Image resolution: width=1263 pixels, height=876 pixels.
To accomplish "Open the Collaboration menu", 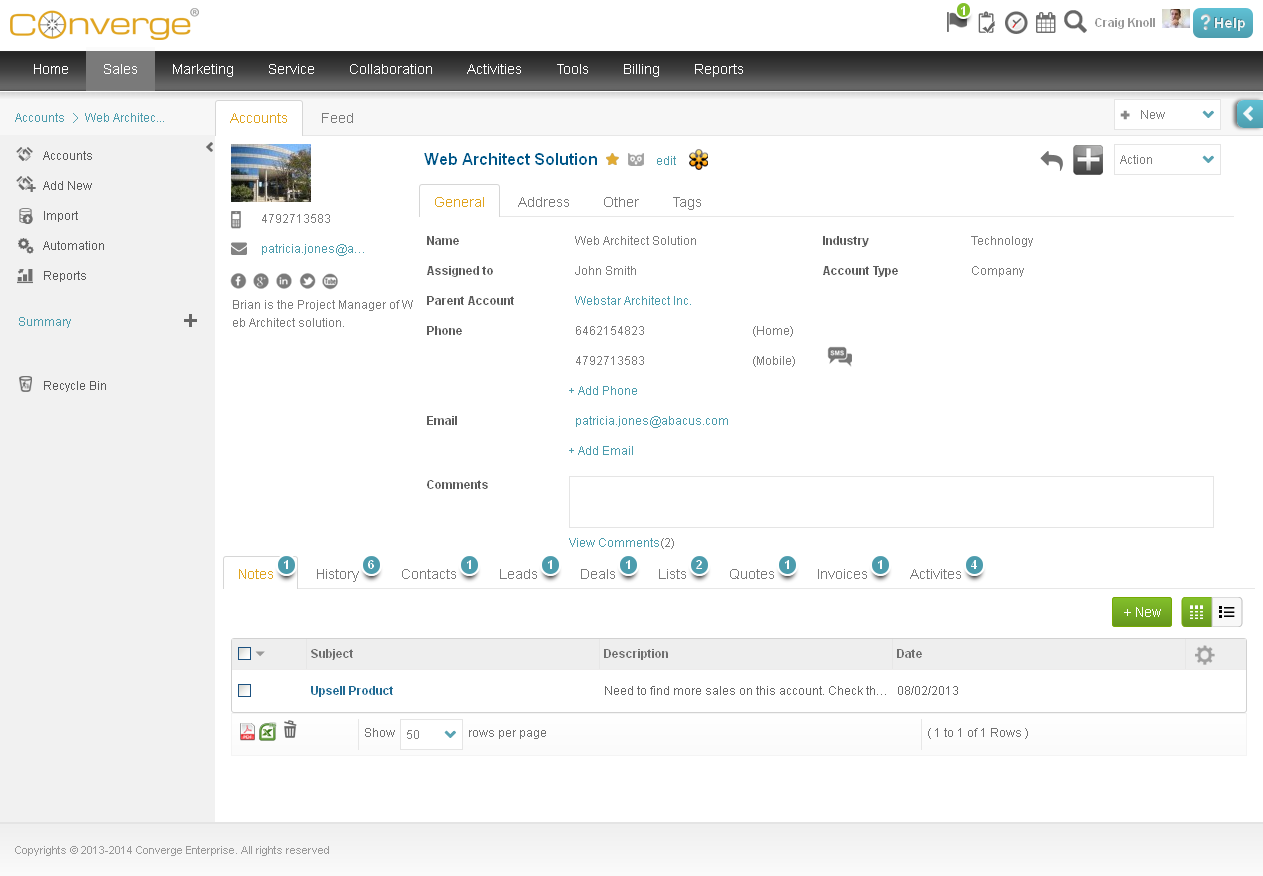I will click(x=391, y=70).
